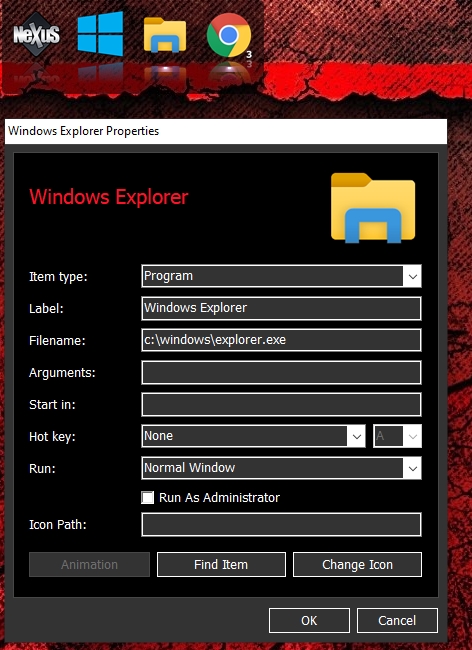Toggle the Run As Administrator checkbox
The height and width of the screenshot is (650, 472).
click(148, 497)
